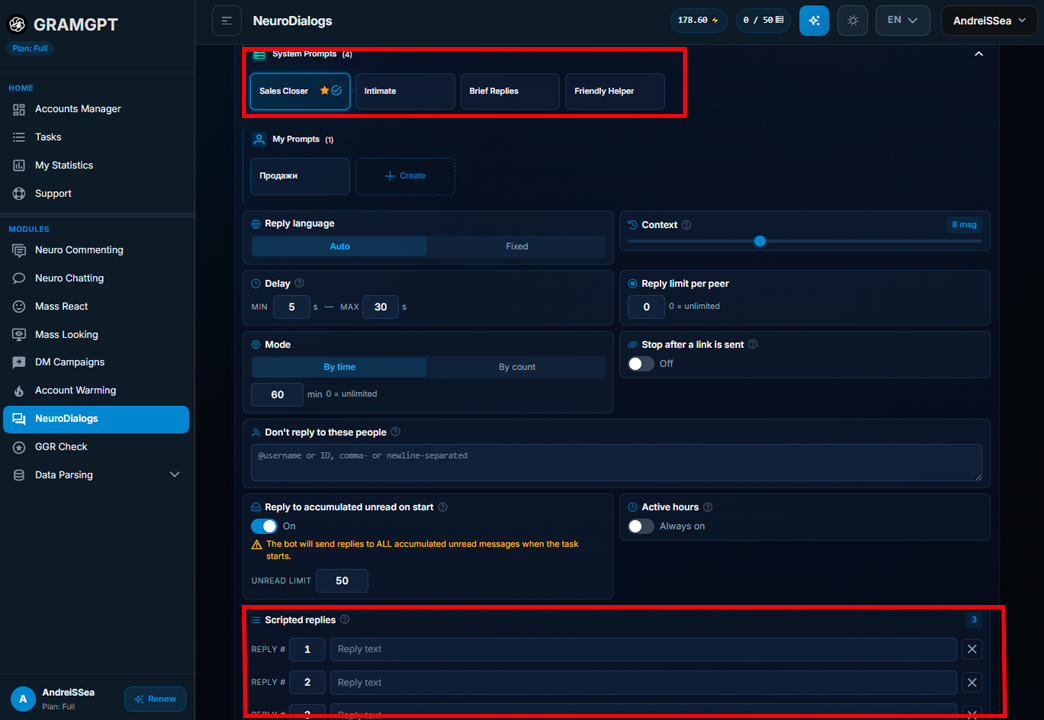Select the Friendly Helper system prompt
Screen dimensions: 1044x720
pyautogui.click(x=615, y=91)
